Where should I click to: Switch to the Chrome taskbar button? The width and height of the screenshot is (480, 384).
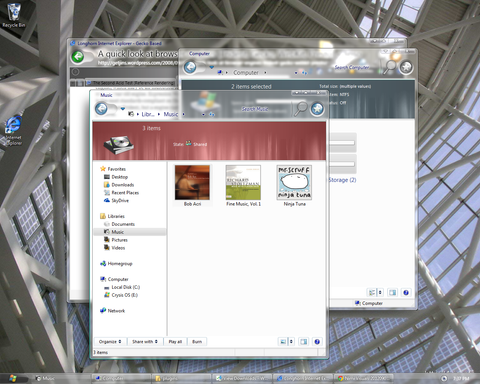tap(363, 378)
